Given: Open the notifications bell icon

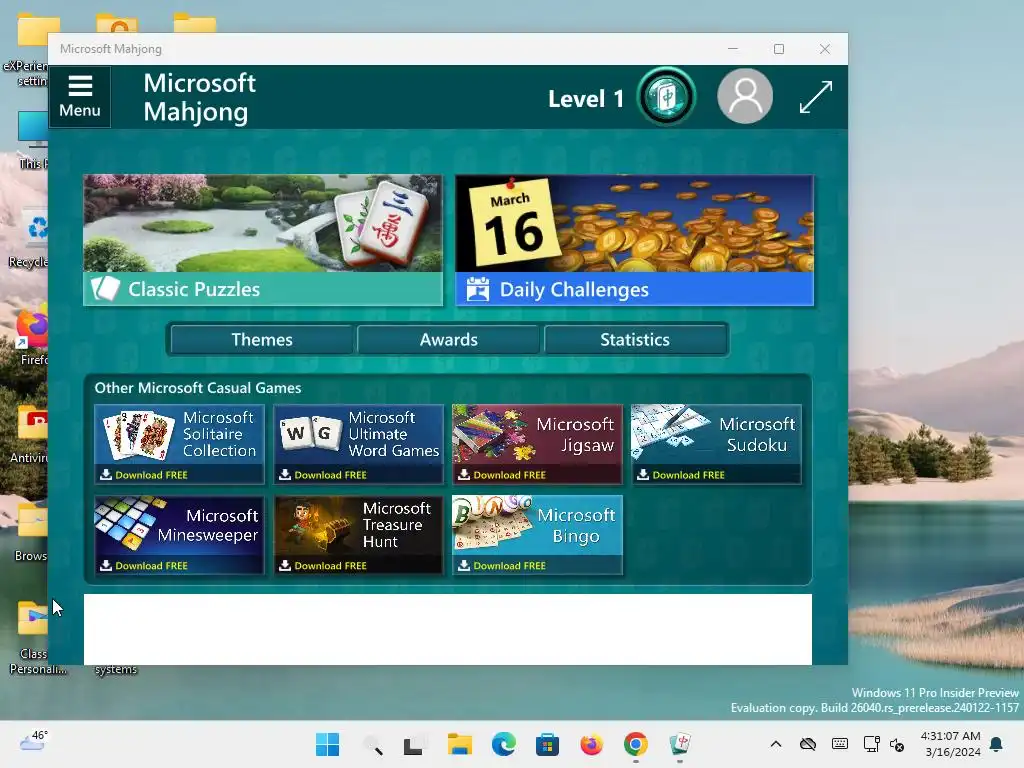Looking at the screenshot, I should 997,744.
